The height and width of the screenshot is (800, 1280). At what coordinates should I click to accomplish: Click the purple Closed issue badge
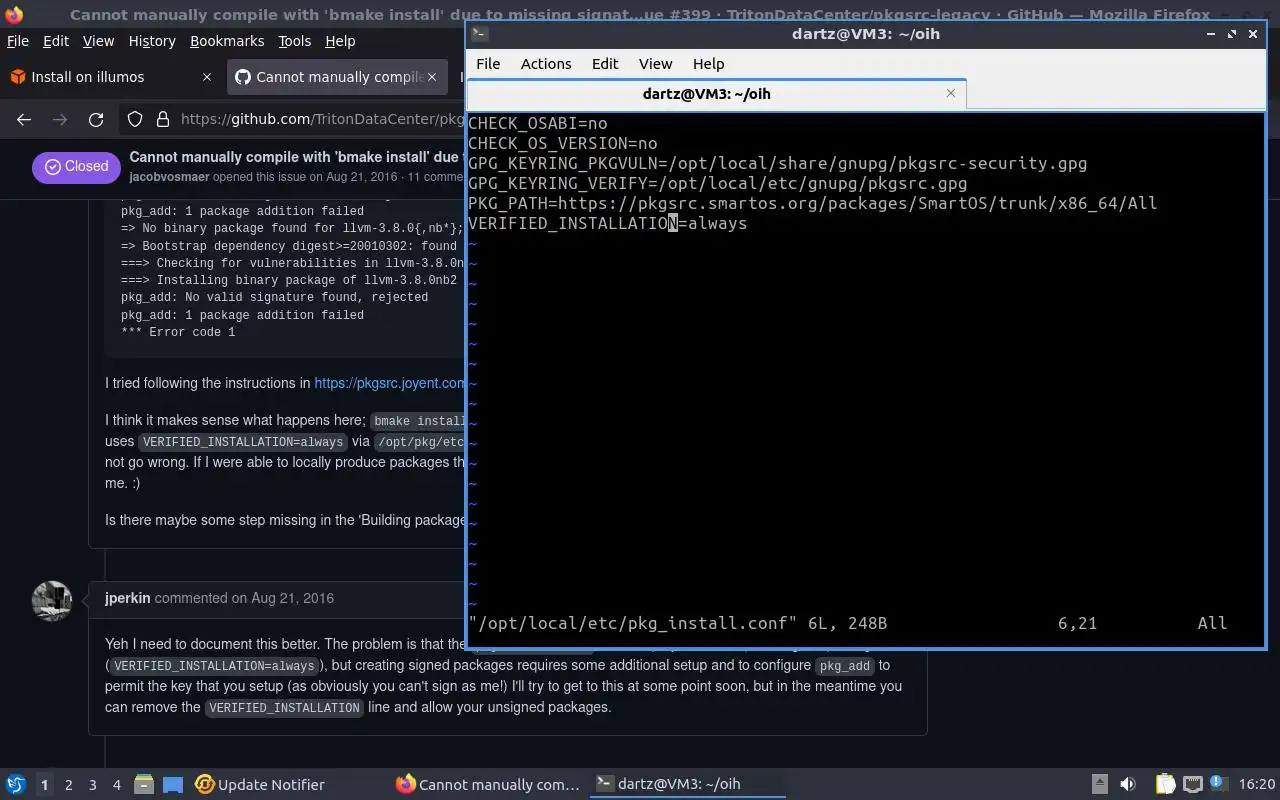click(x=76, y=167)
